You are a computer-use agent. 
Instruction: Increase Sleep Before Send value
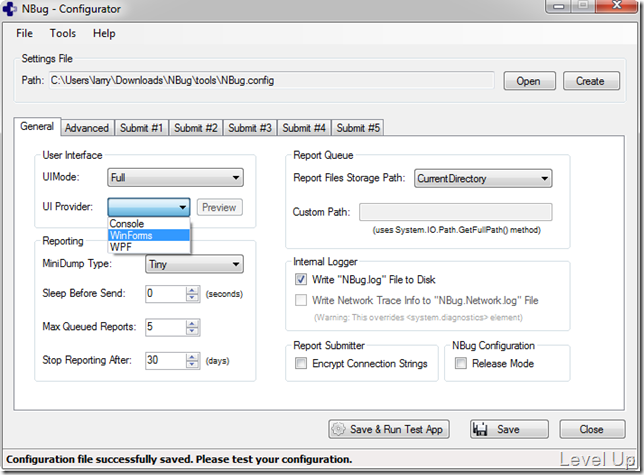(192, 290)
